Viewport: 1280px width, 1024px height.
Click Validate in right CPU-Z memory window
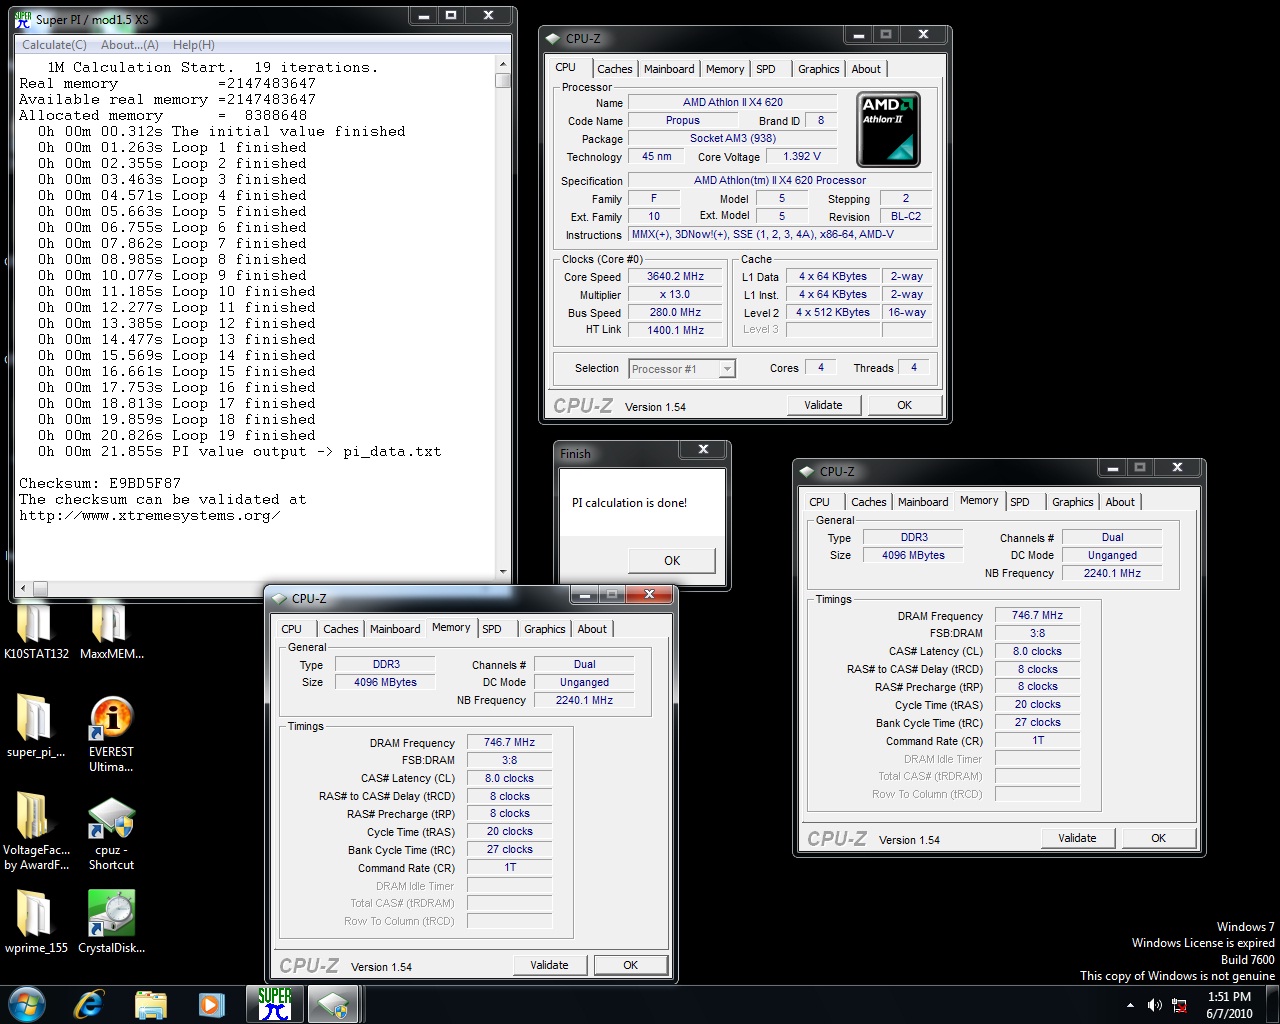click(x=1077, y=838)
